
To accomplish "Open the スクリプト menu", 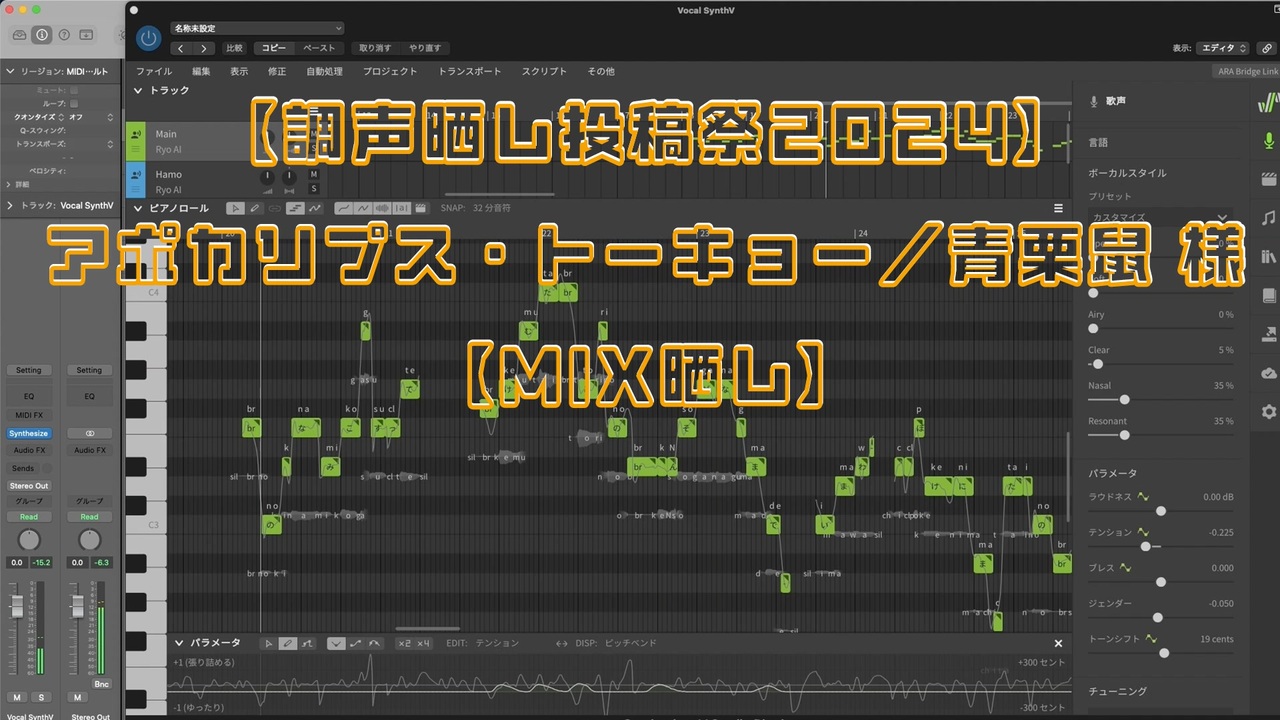I will (x=544, y=71).
